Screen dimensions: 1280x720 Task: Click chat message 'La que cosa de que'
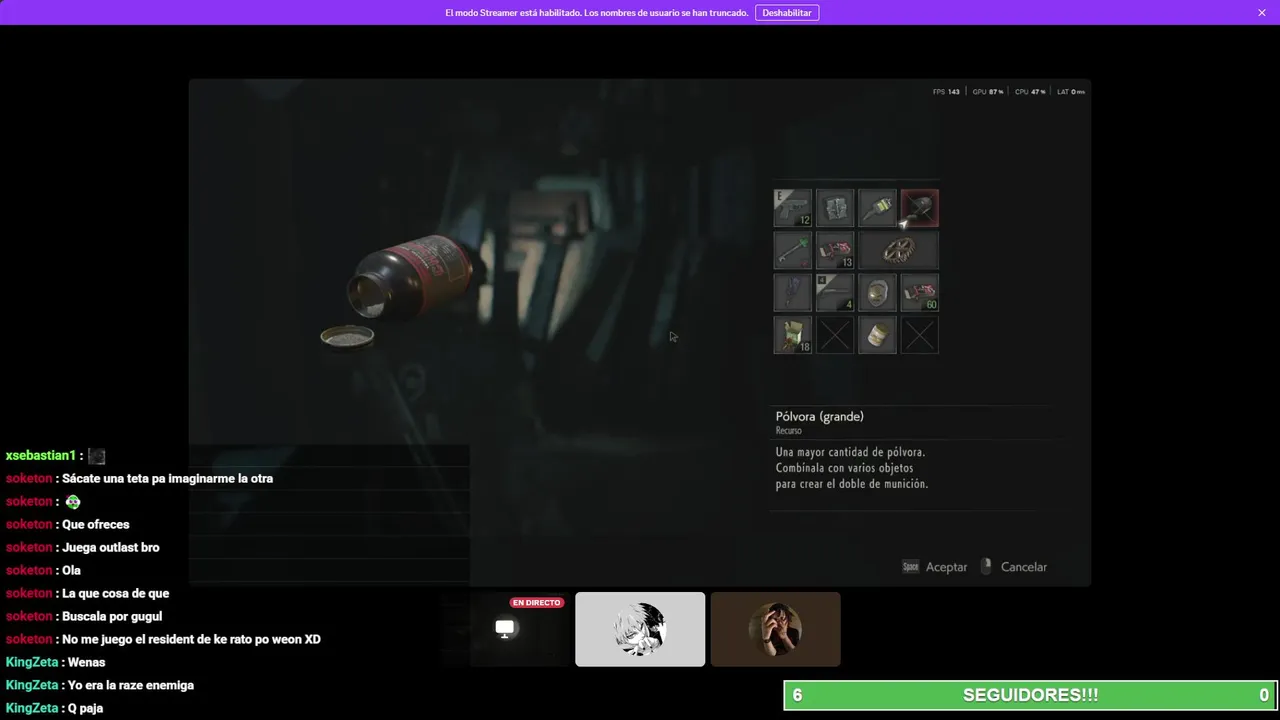coord(116,594)
